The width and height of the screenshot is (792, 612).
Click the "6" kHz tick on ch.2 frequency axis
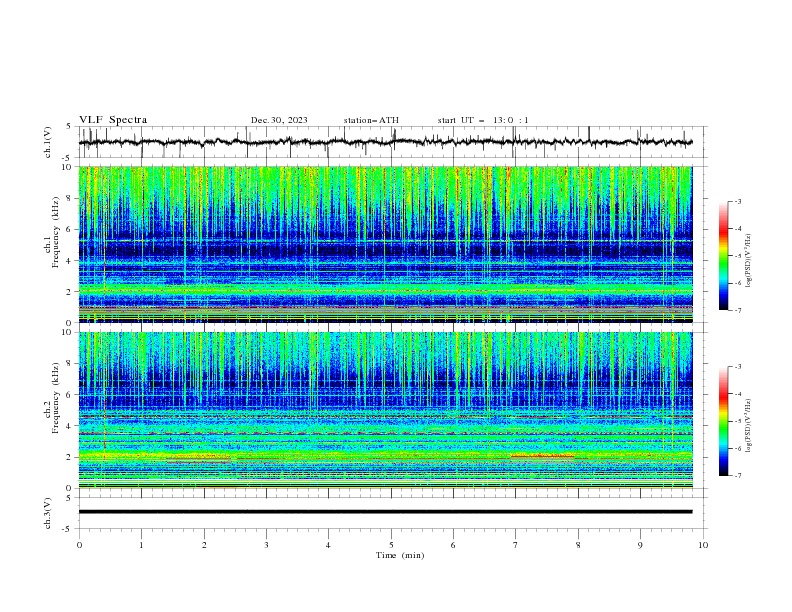click(x=70, y=394)
